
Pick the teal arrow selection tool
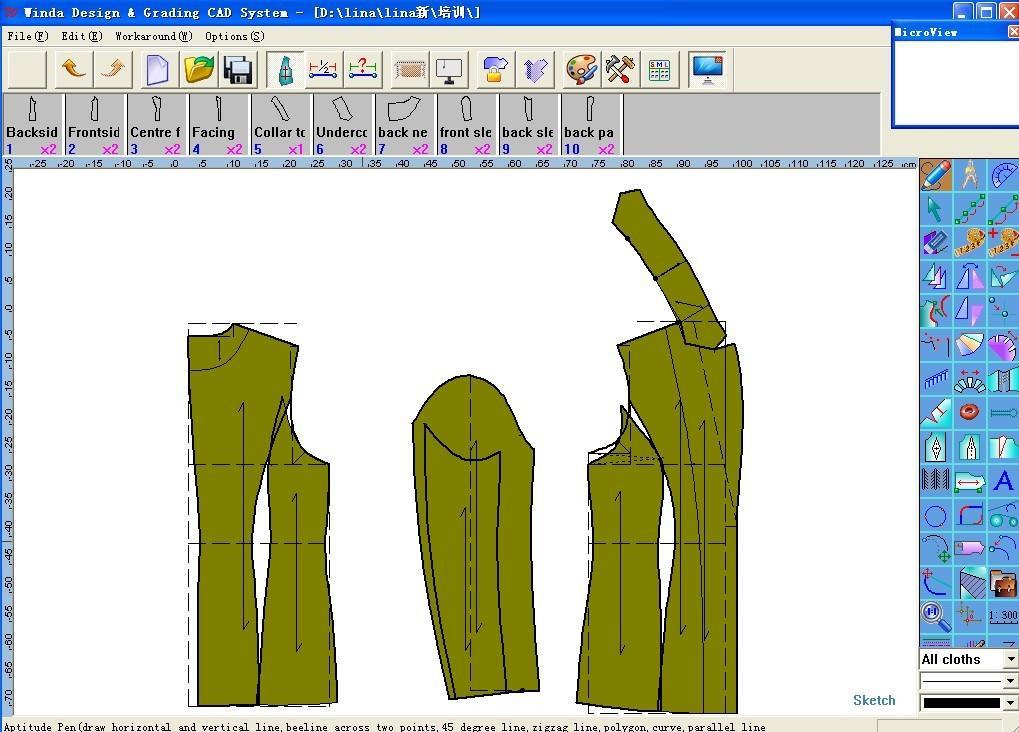coord(936,209)
